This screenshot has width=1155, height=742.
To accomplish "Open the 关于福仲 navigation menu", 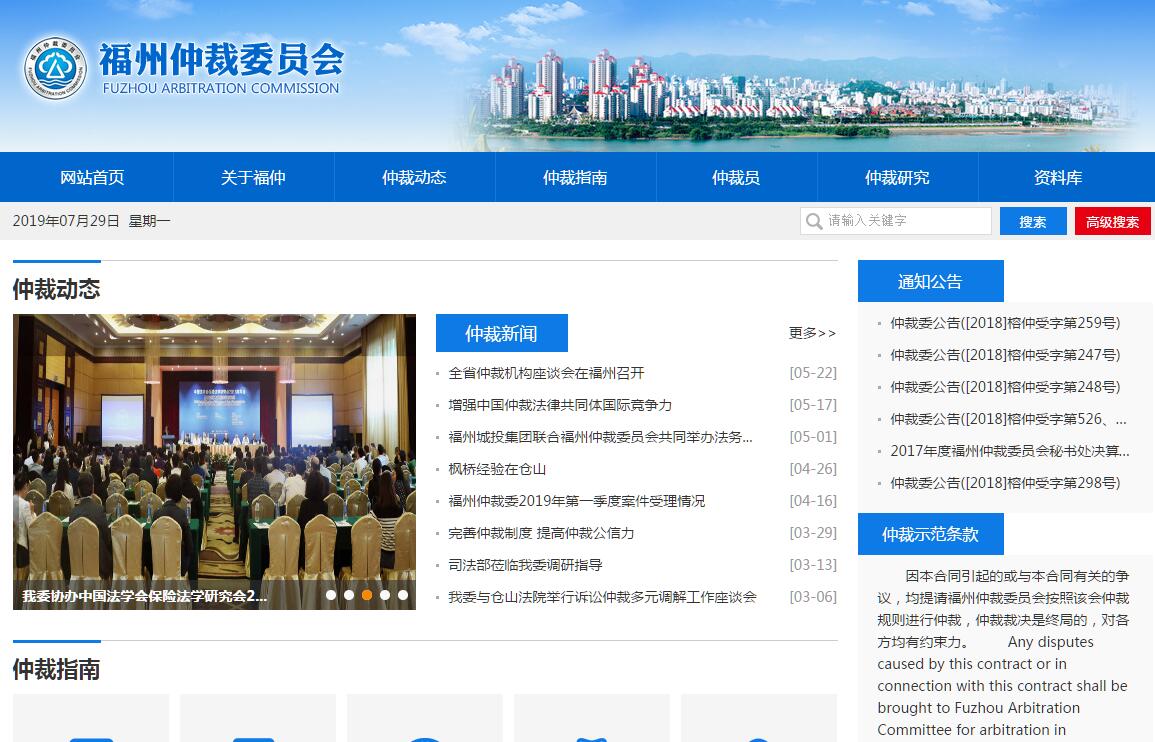I will pos(253,178).
